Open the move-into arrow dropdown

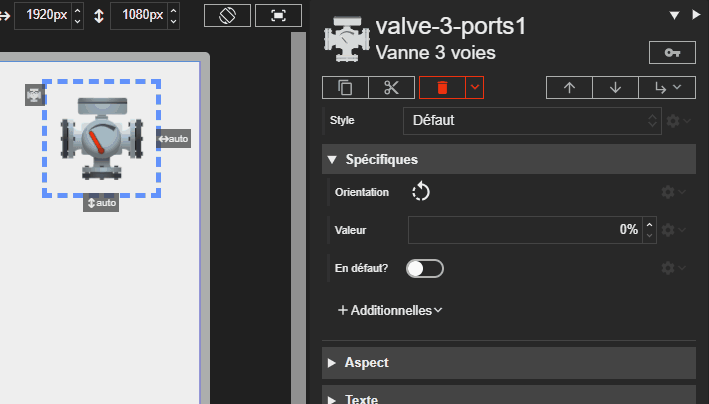667,87
